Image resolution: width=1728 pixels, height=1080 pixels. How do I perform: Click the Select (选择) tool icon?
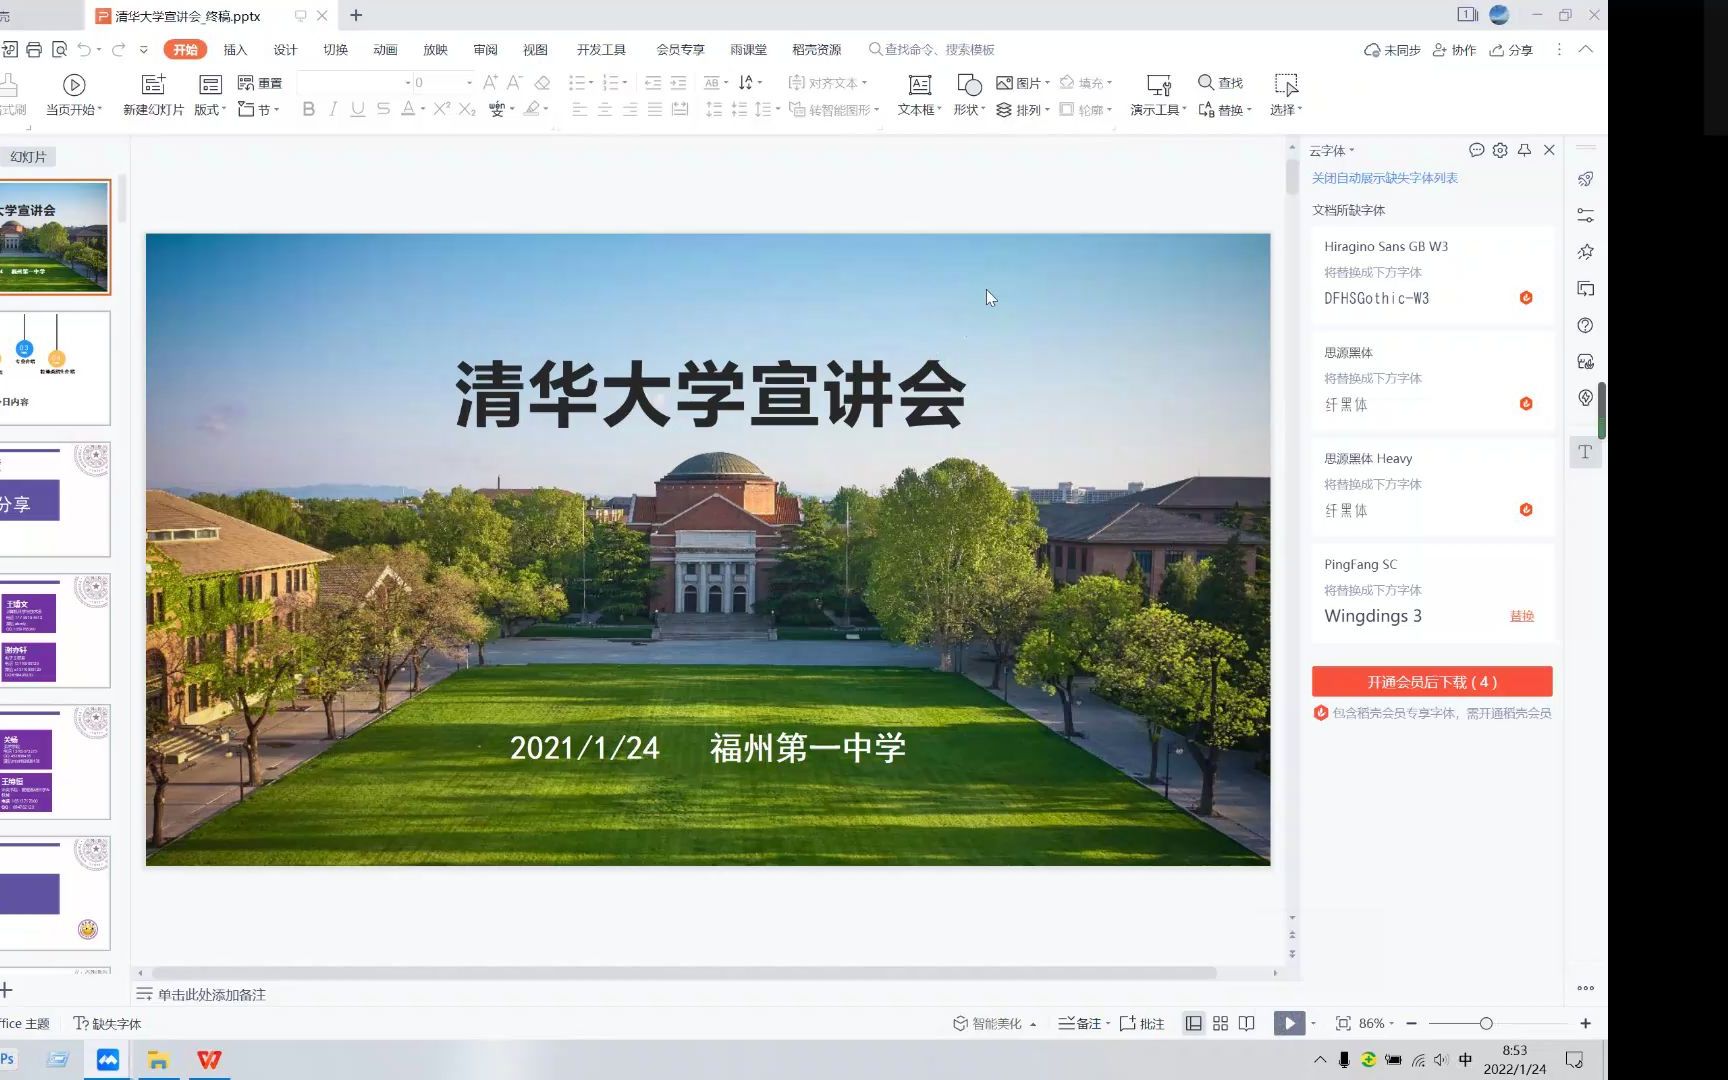click(1286, 85)
